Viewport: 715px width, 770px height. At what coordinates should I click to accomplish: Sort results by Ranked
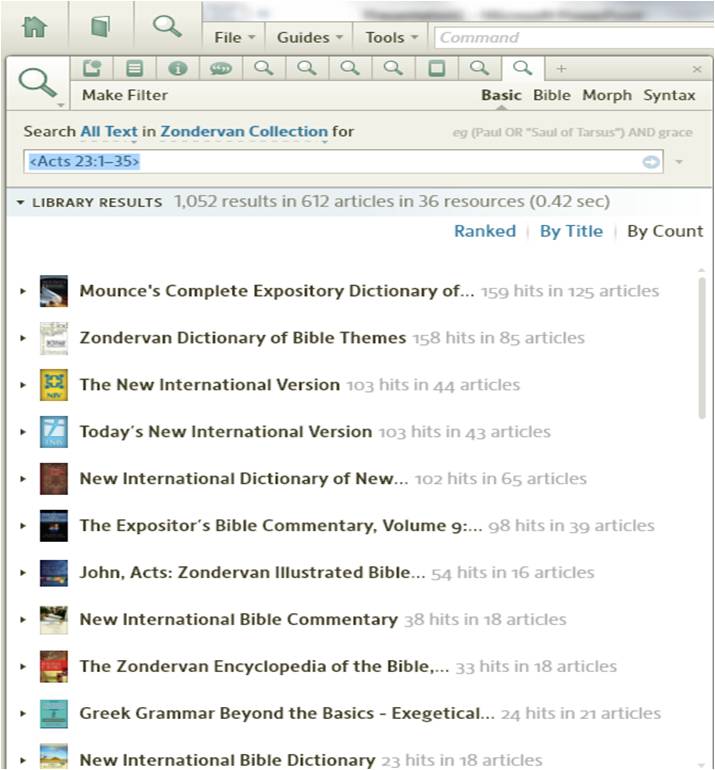tap(485, 231)
